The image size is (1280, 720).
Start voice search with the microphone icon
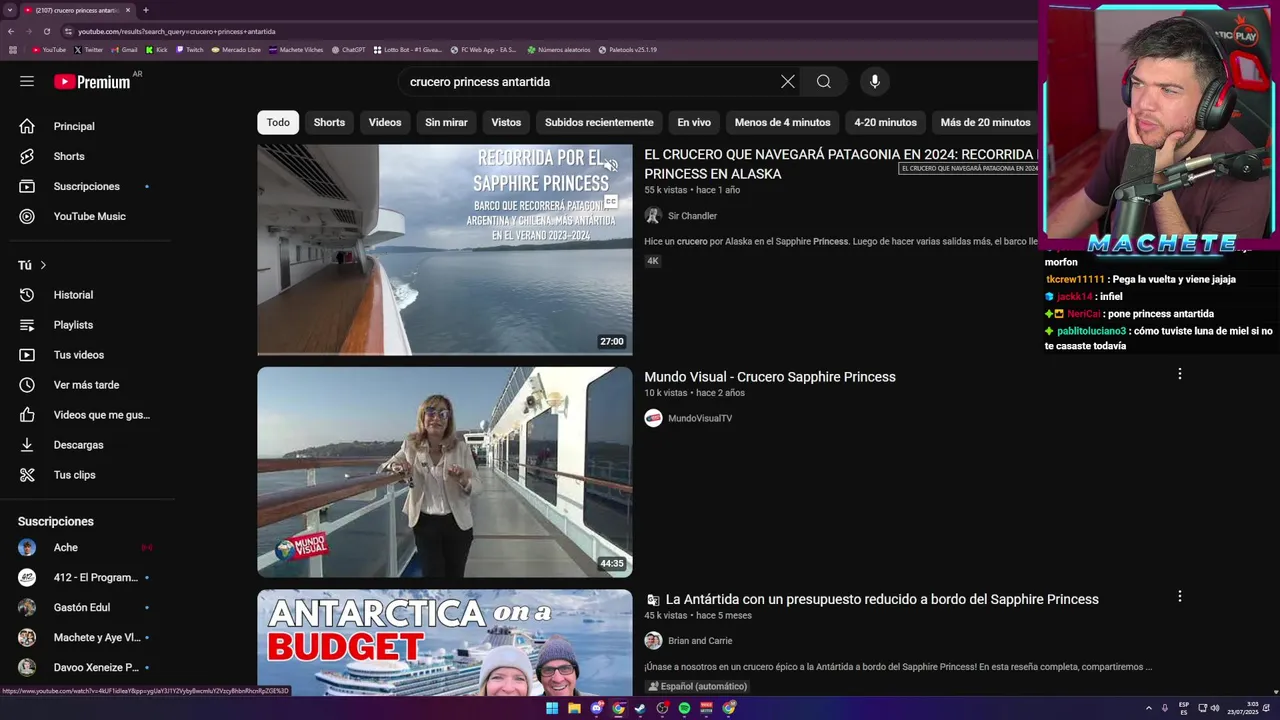(x=875, y=82)
